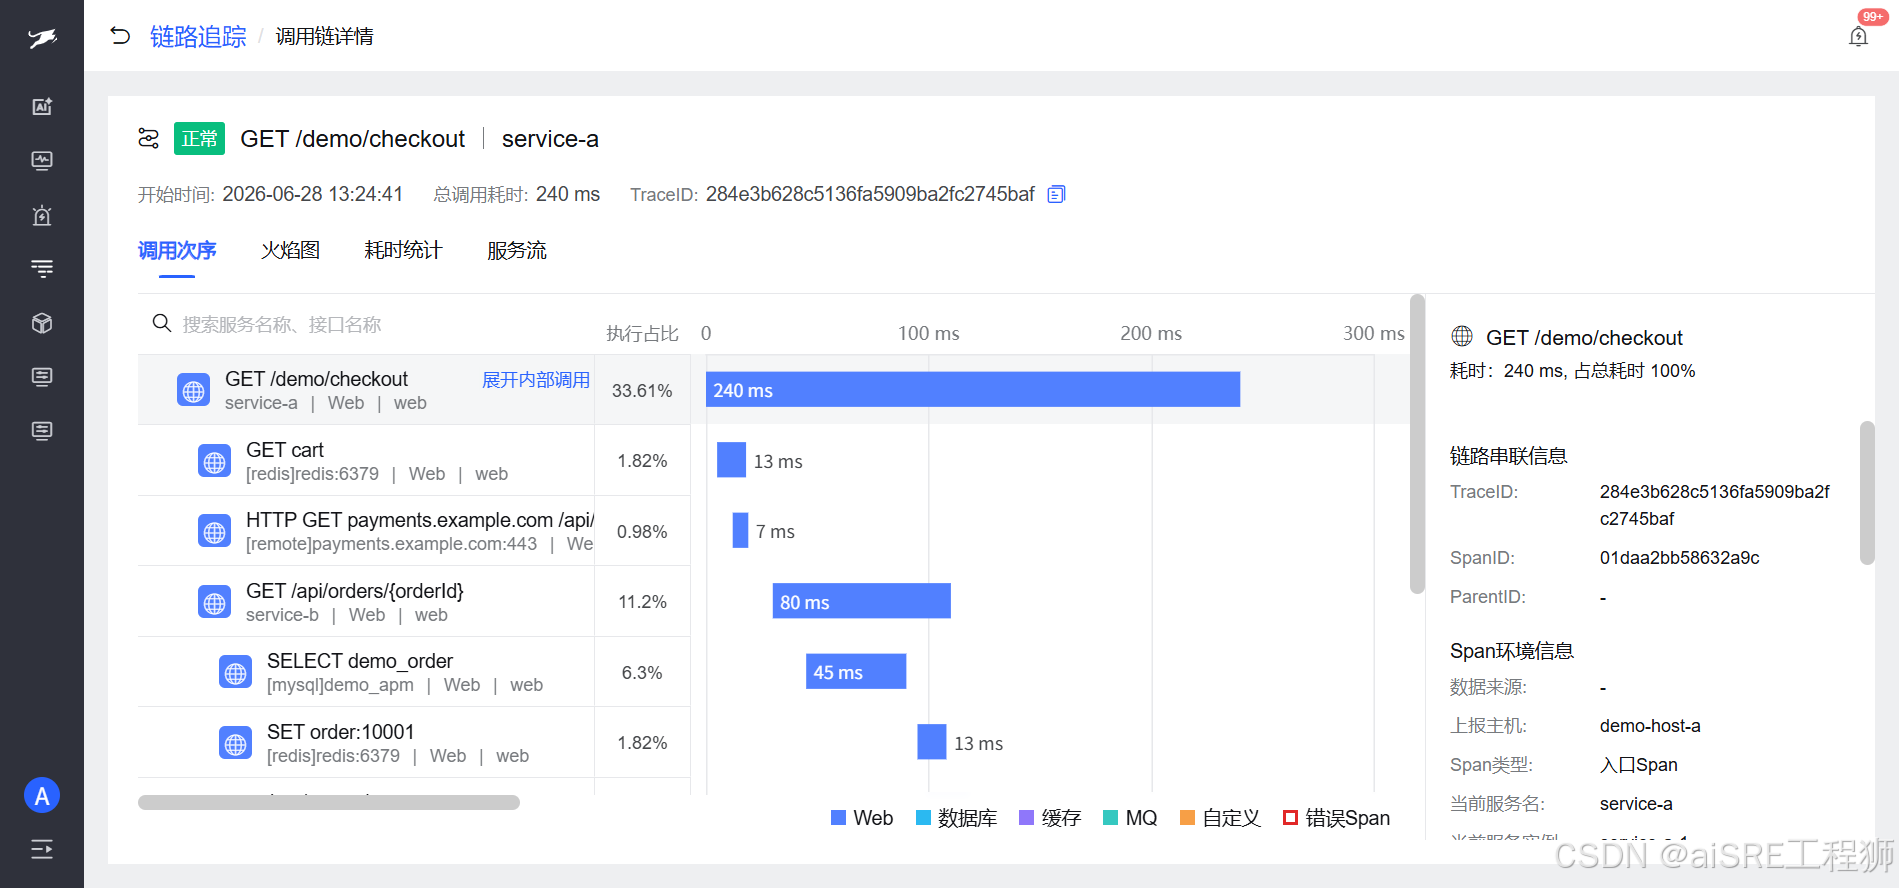Image resolution: width=1899 pixels, height=888 pixels.
Task: Click the 执行占比 column header
Action: 642,333
